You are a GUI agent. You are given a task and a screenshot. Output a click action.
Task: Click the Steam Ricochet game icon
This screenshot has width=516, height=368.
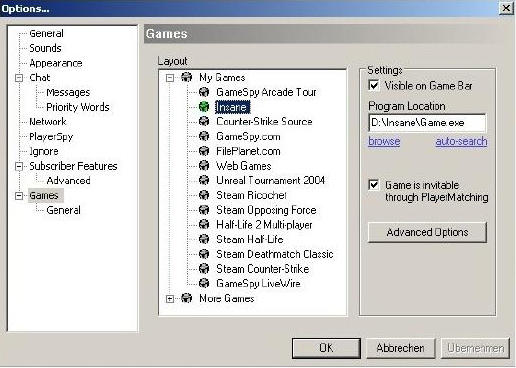[204, 195]
